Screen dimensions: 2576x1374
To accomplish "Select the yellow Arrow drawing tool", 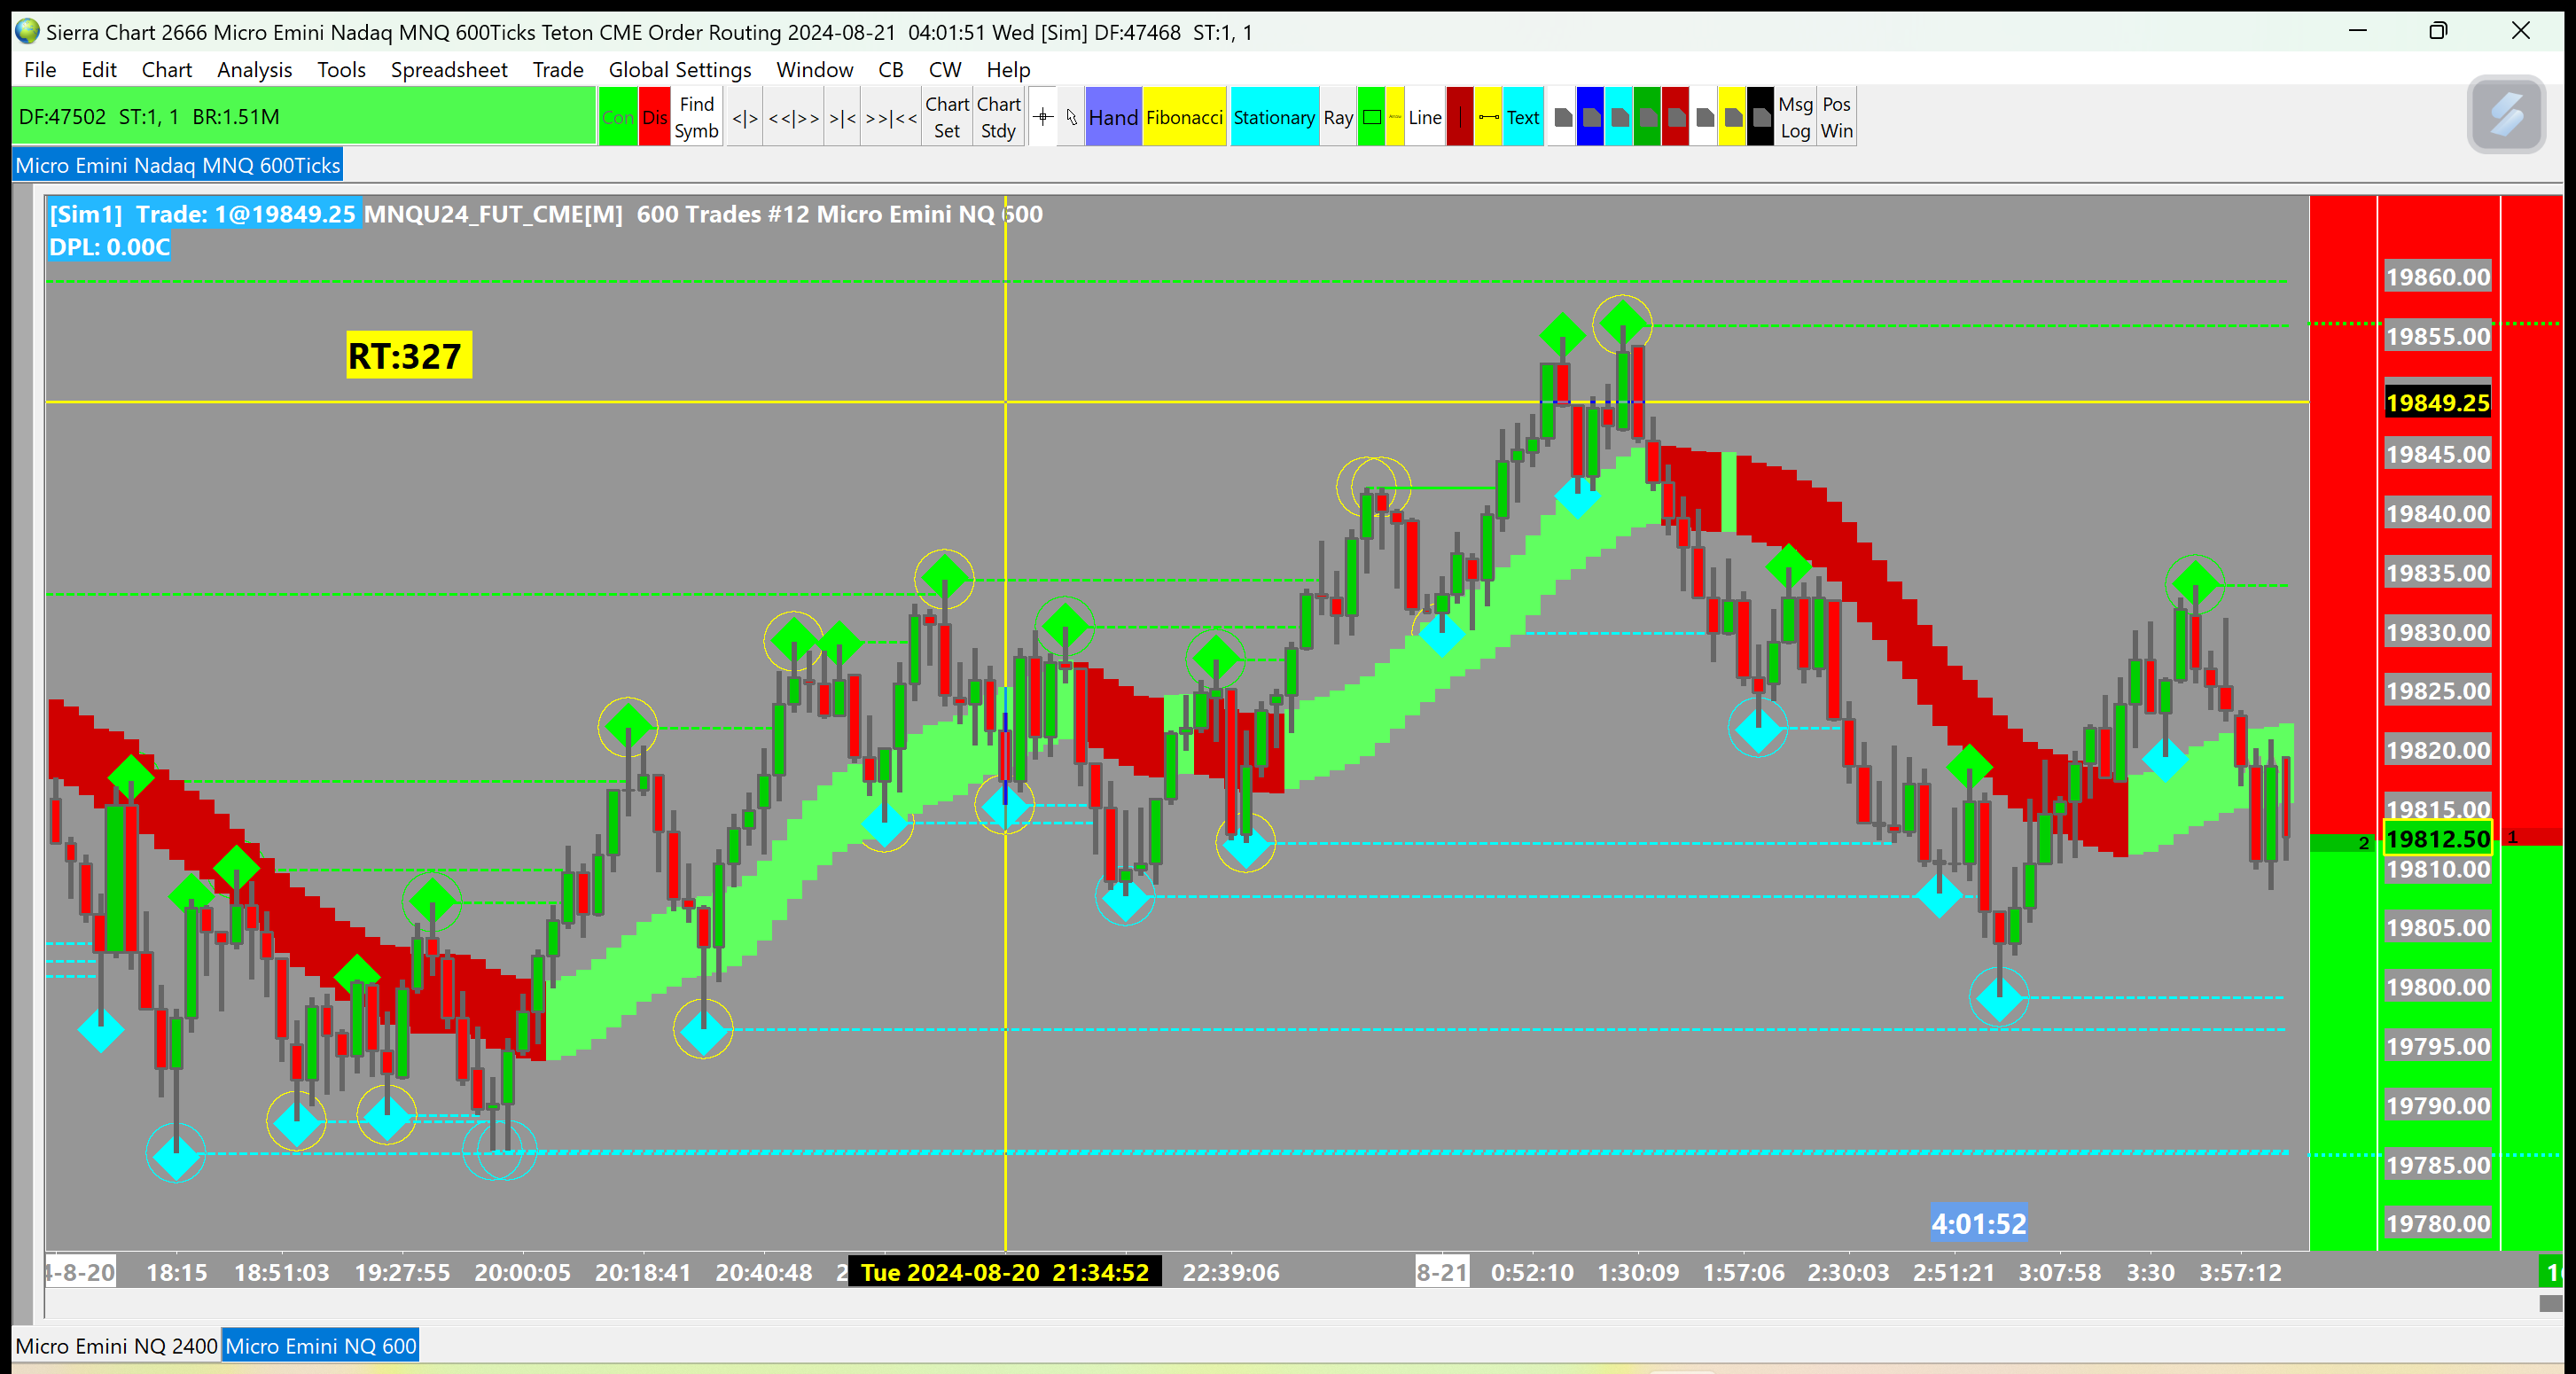I will (x=1395, y=117).
